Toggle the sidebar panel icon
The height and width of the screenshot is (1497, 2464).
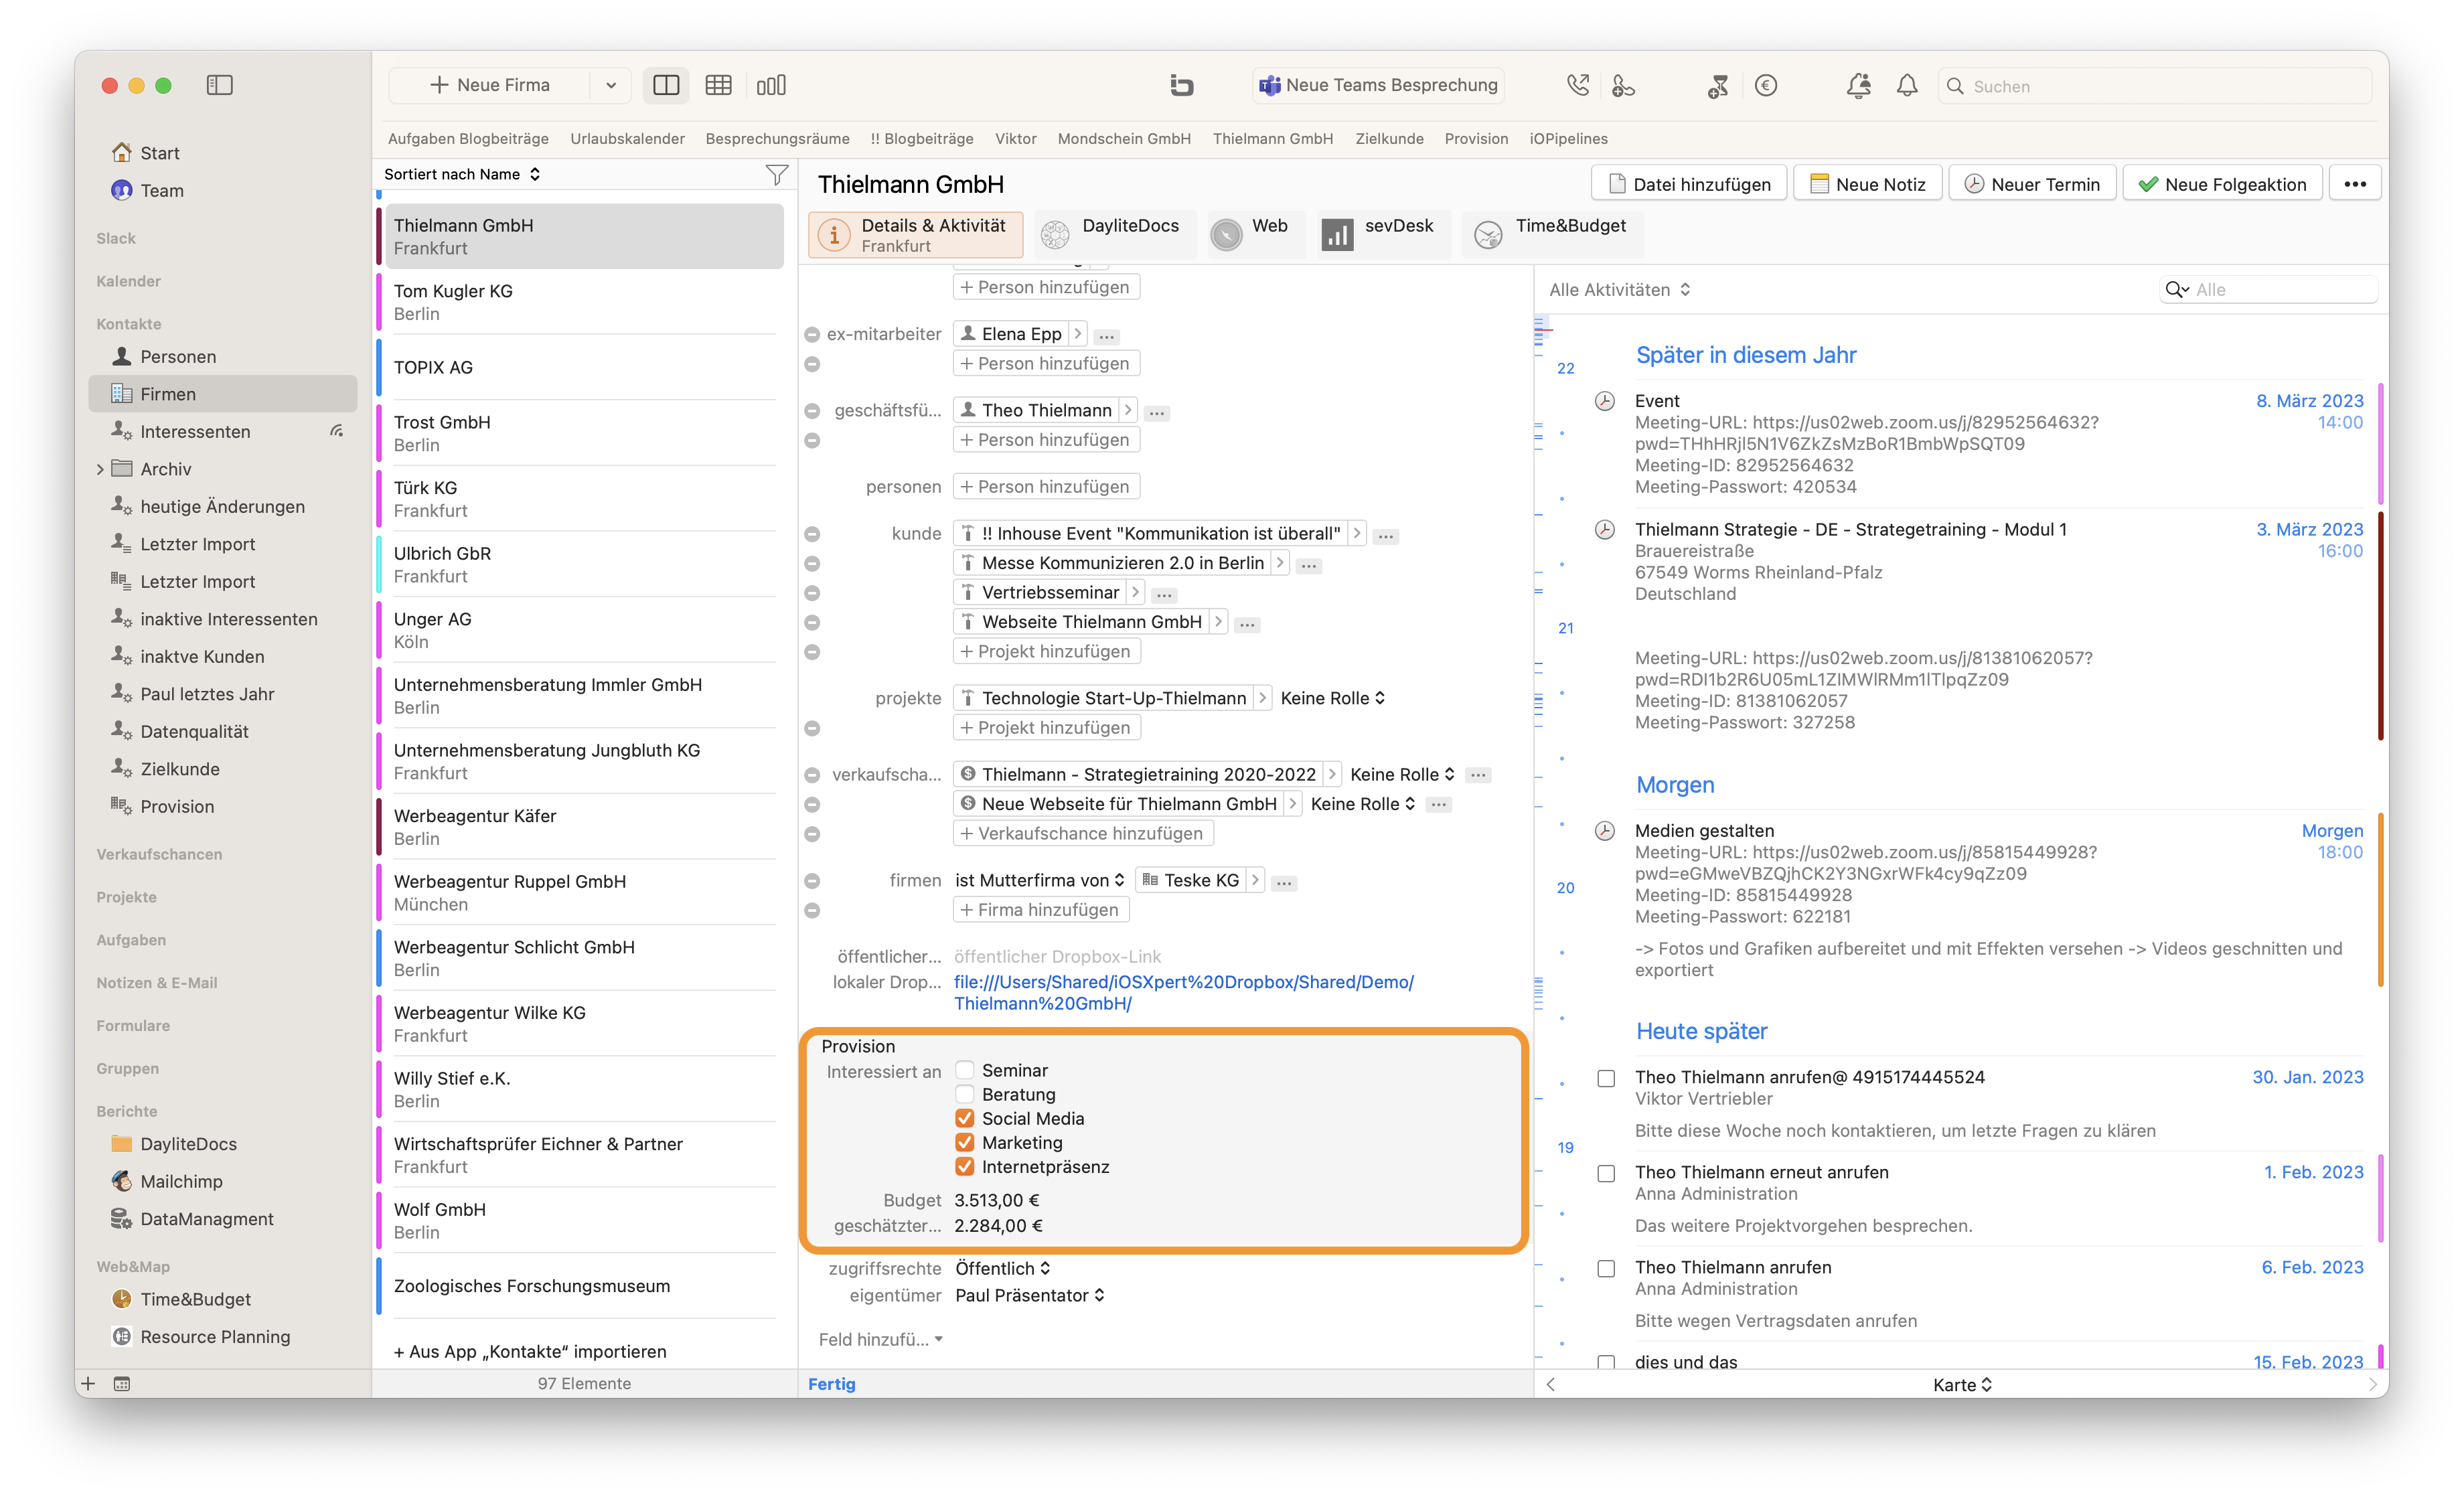(219, 85)
